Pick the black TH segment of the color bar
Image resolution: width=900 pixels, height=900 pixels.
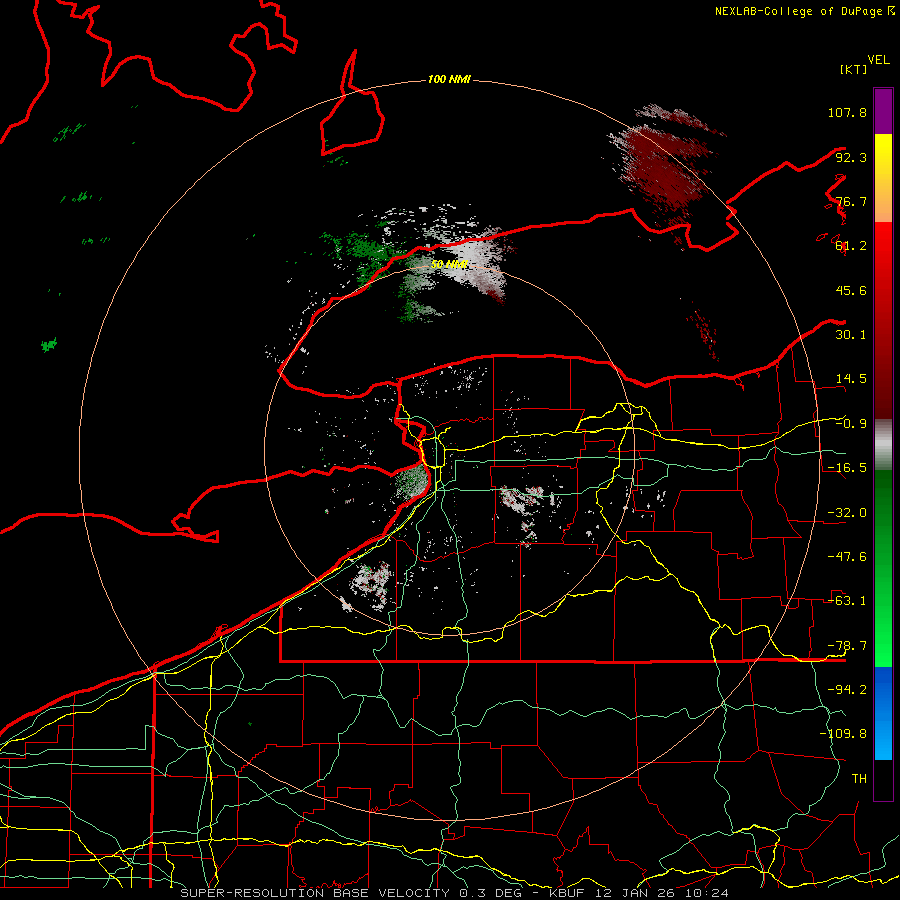click(x=883, y=779)
